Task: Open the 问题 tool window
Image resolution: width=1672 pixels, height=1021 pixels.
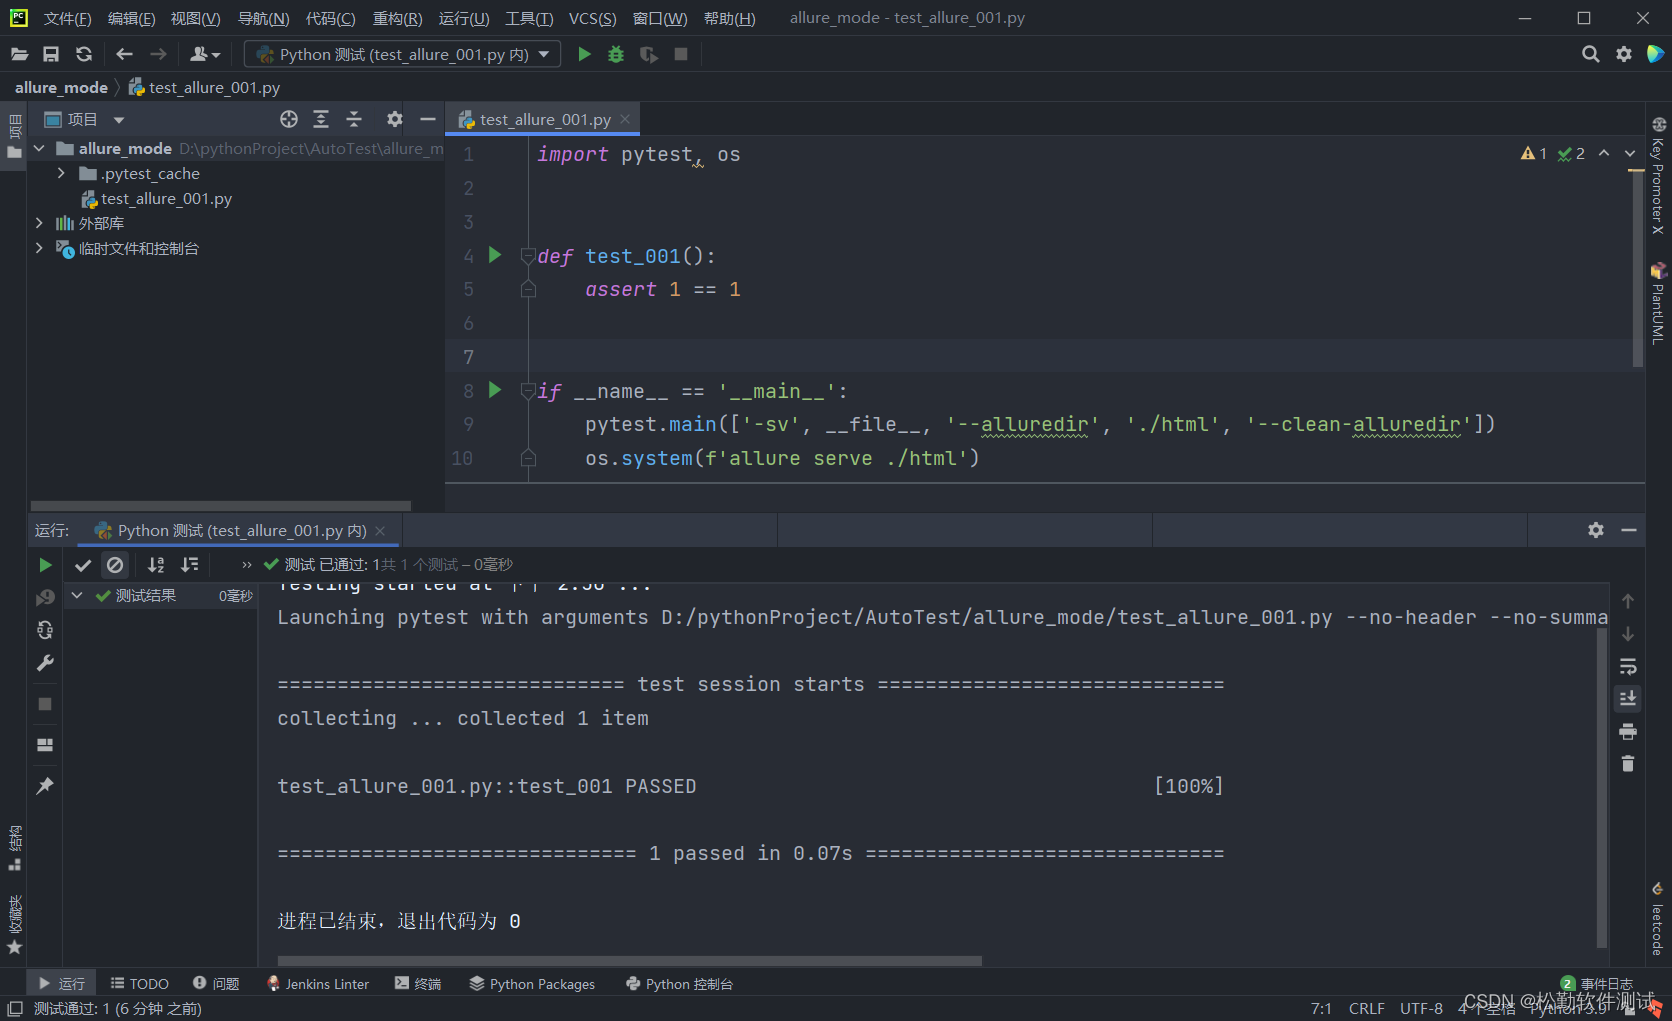Action: click(x=216, y=984)
